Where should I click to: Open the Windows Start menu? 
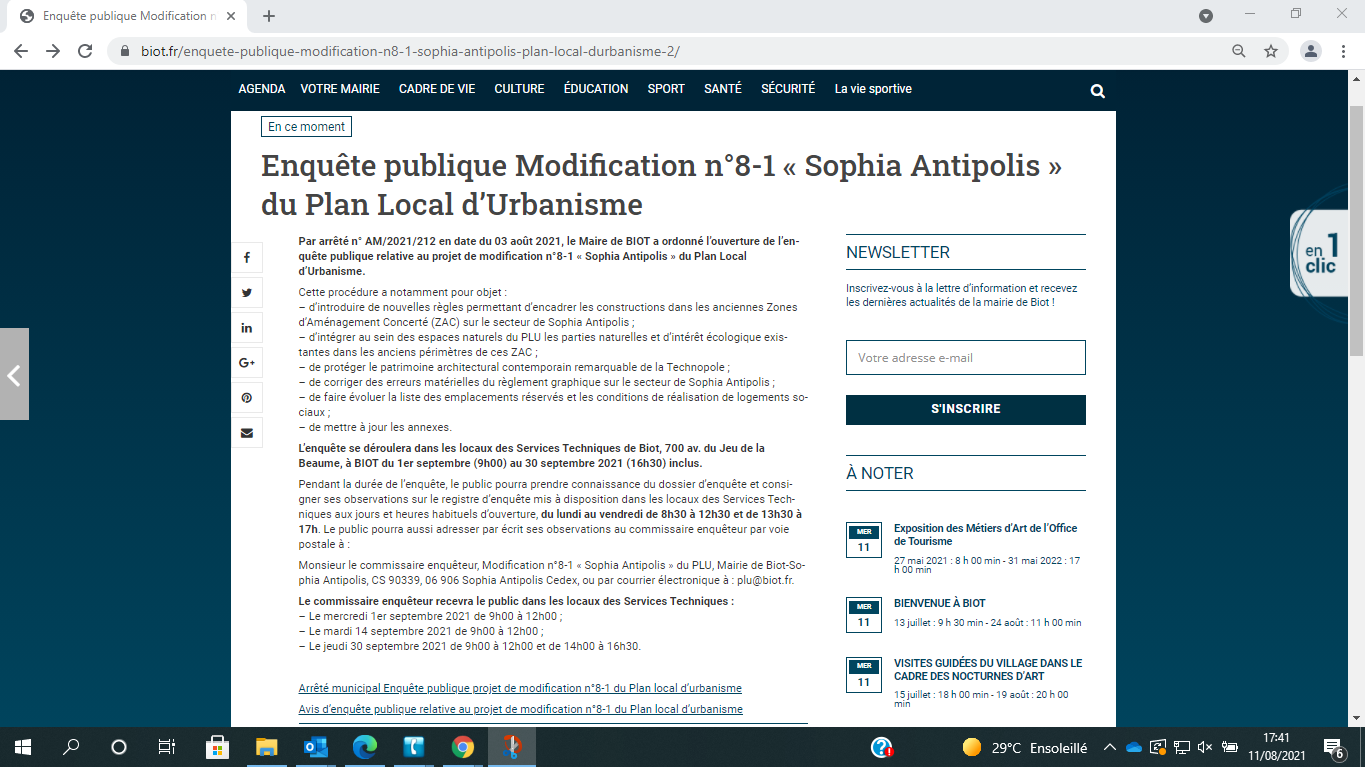pos(23,747)
